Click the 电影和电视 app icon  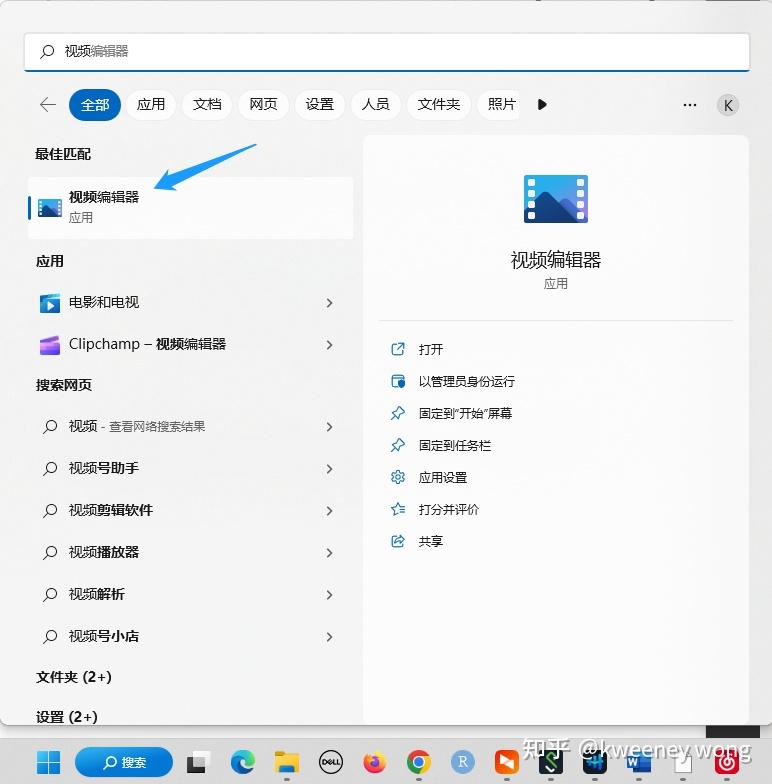(50, 303)
